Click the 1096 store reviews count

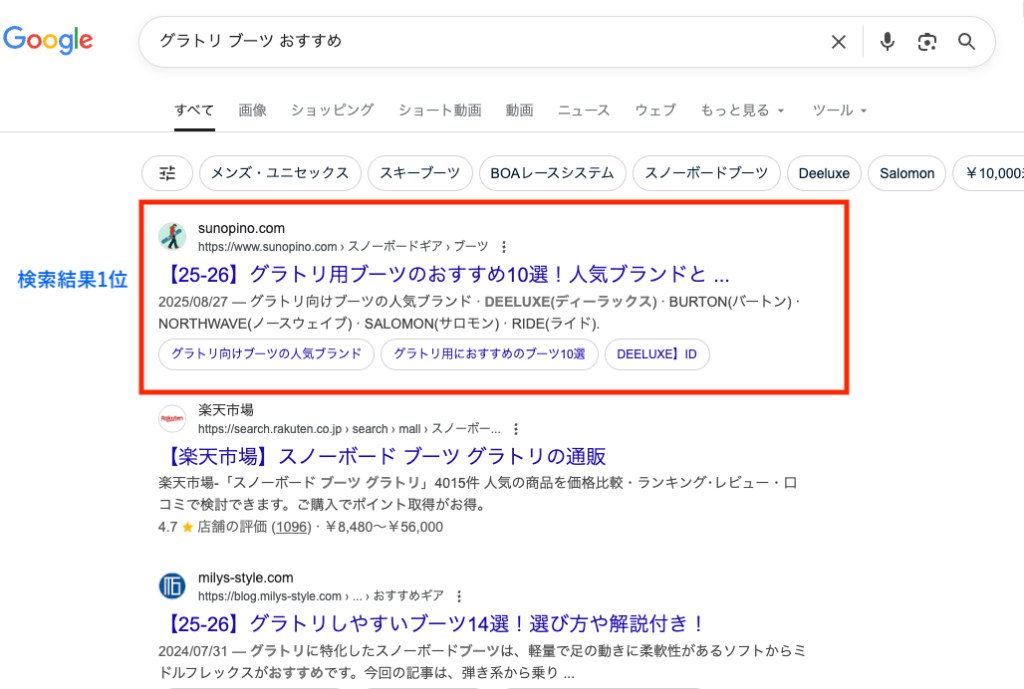coord(291,527)
